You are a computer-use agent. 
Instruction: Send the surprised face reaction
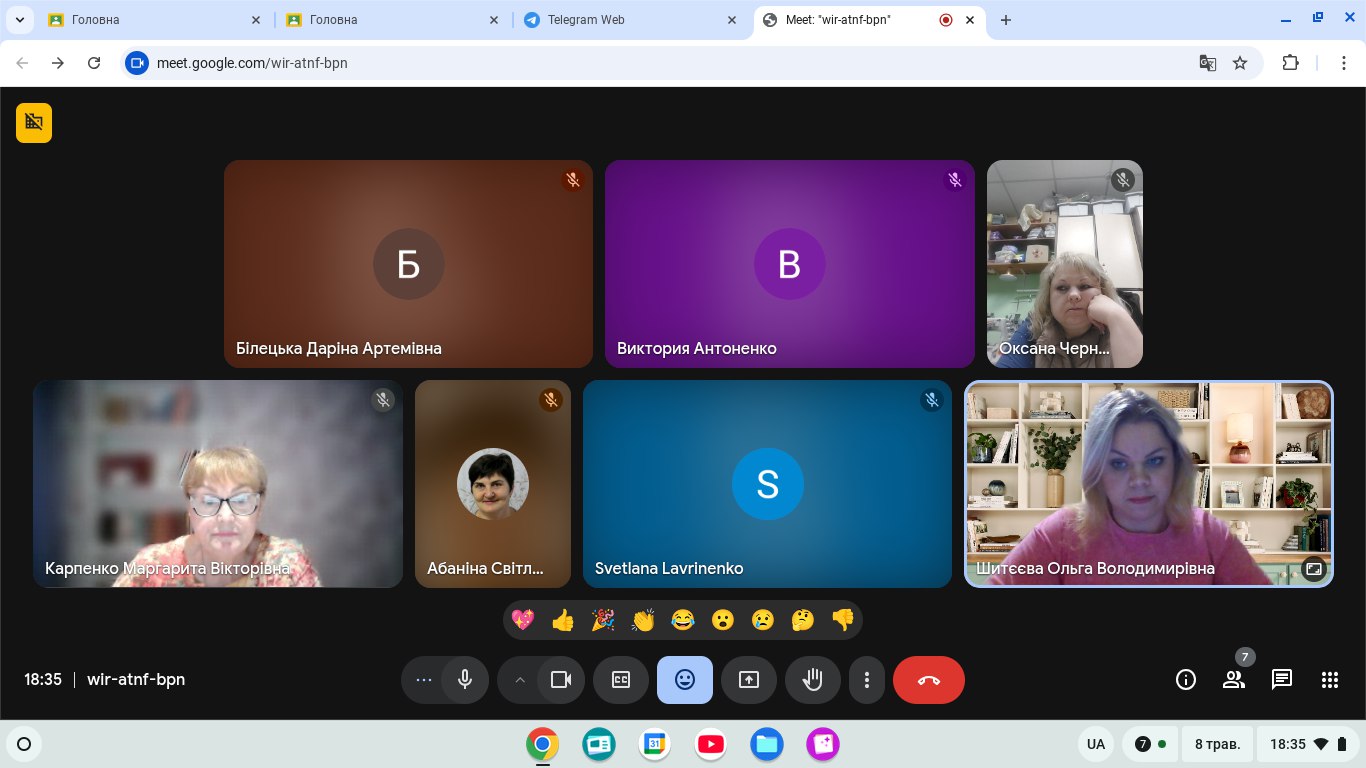[723, 620]
